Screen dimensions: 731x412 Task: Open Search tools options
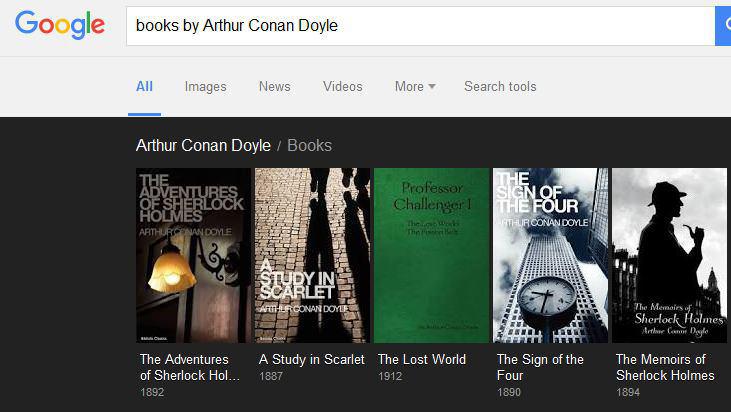point(500,87)
